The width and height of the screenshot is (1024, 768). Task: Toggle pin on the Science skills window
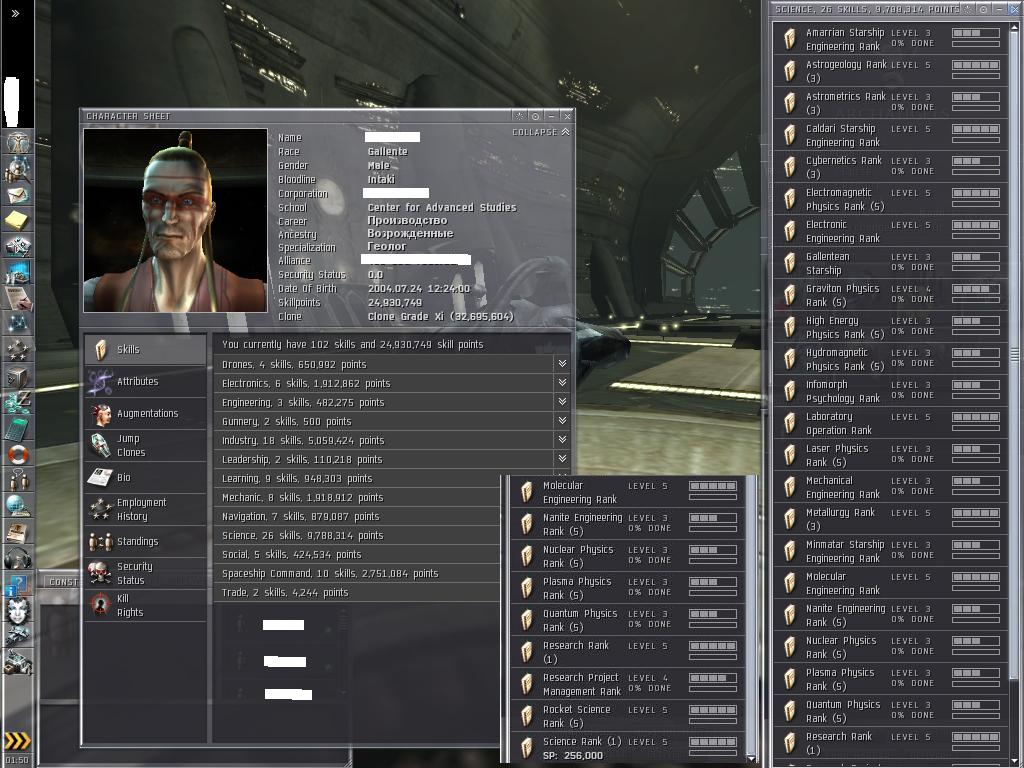click(x=984, y=9)
